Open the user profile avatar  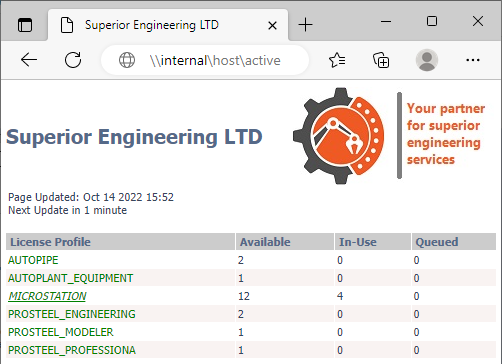427,60
